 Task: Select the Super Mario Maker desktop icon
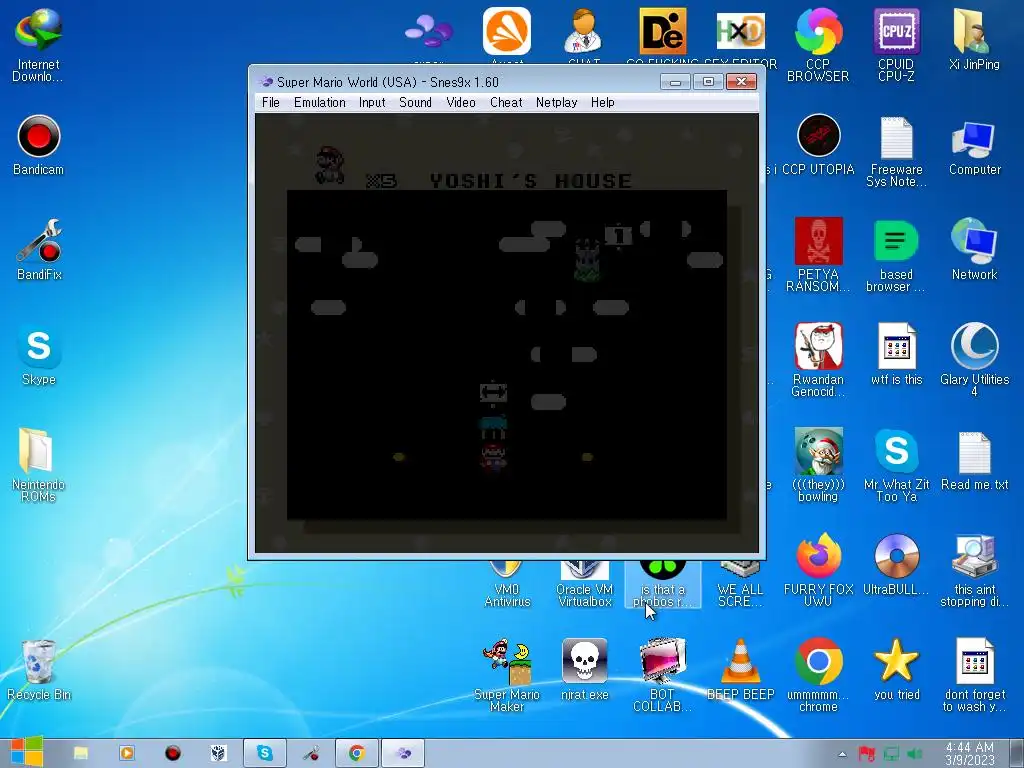coord(507,675)
